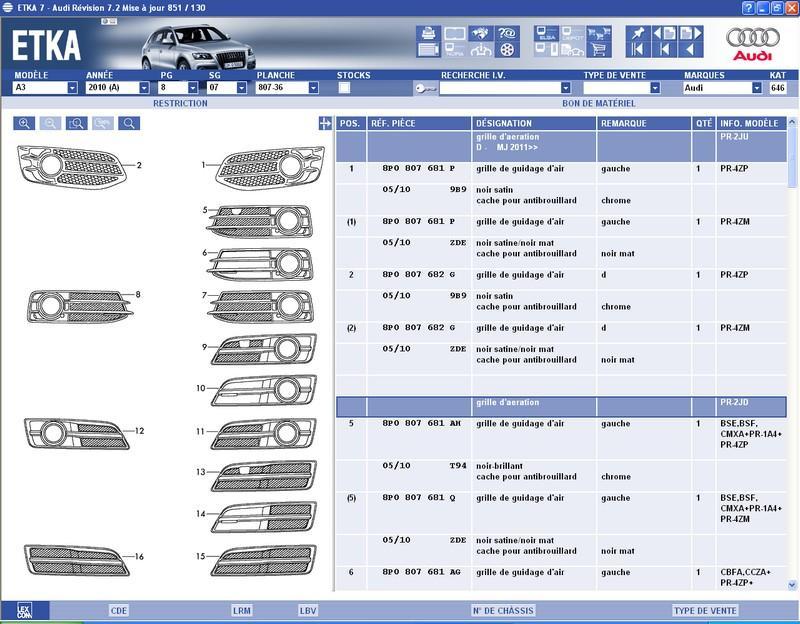Click the POS. column header
800x624 pixels.
pyautogui.click(x=351, y=123)
